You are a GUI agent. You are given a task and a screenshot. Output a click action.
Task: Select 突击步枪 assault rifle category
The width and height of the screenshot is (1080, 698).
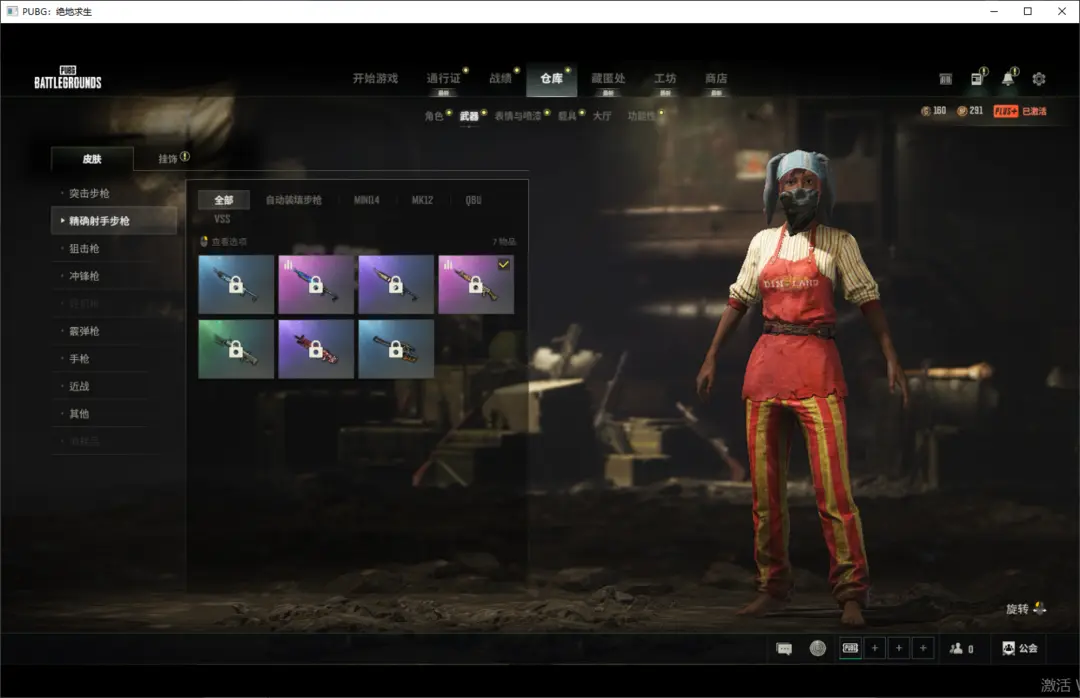pyautogui.click(x=90, y=194)
